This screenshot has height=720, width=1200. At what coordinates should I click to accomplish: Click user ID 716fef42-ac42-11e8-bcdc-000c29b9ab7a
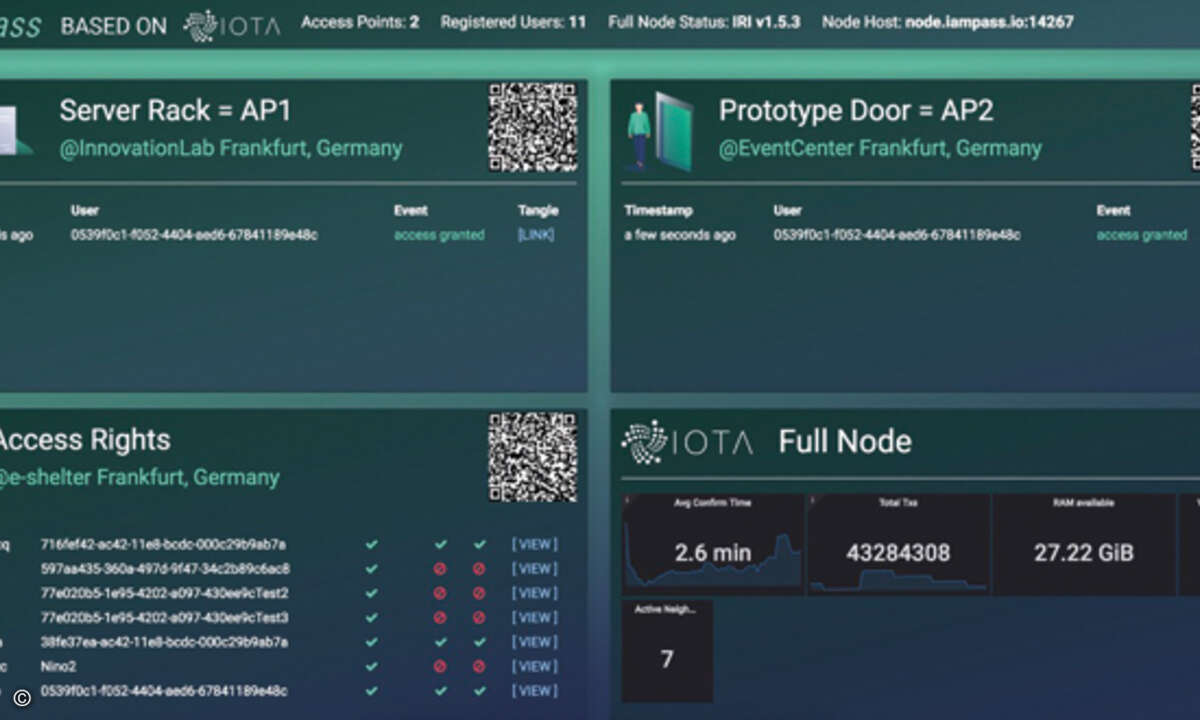click(x=163, y=544)
